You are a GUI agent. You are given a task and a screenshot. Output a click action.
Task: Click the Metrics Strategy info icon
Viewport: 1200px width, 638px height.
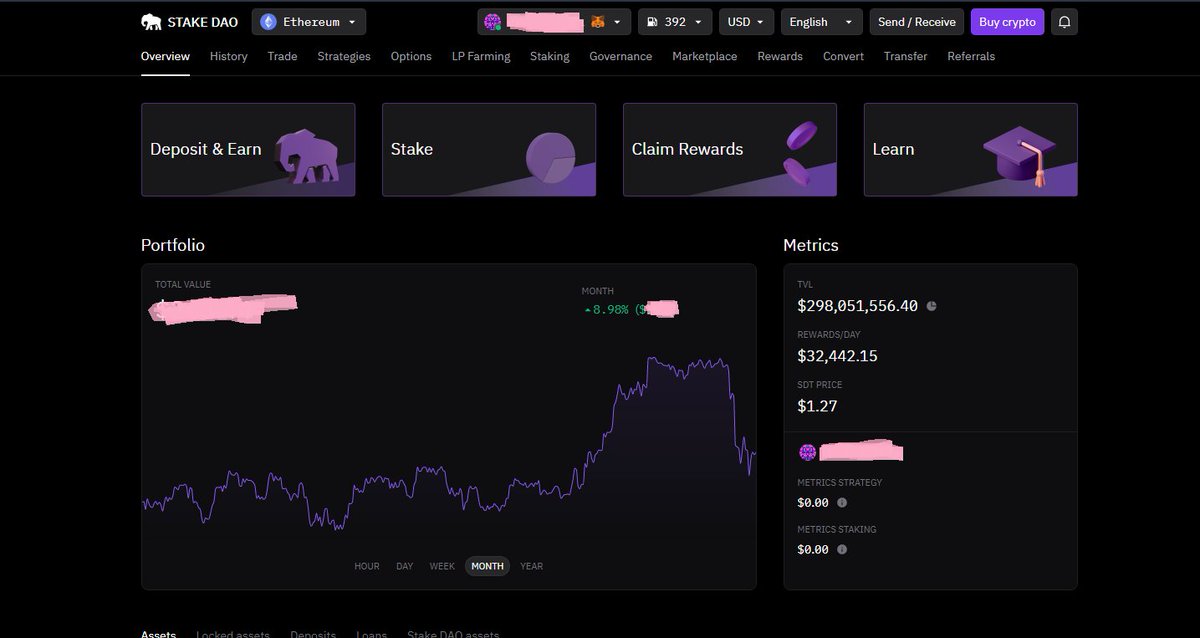coord(841,503)
